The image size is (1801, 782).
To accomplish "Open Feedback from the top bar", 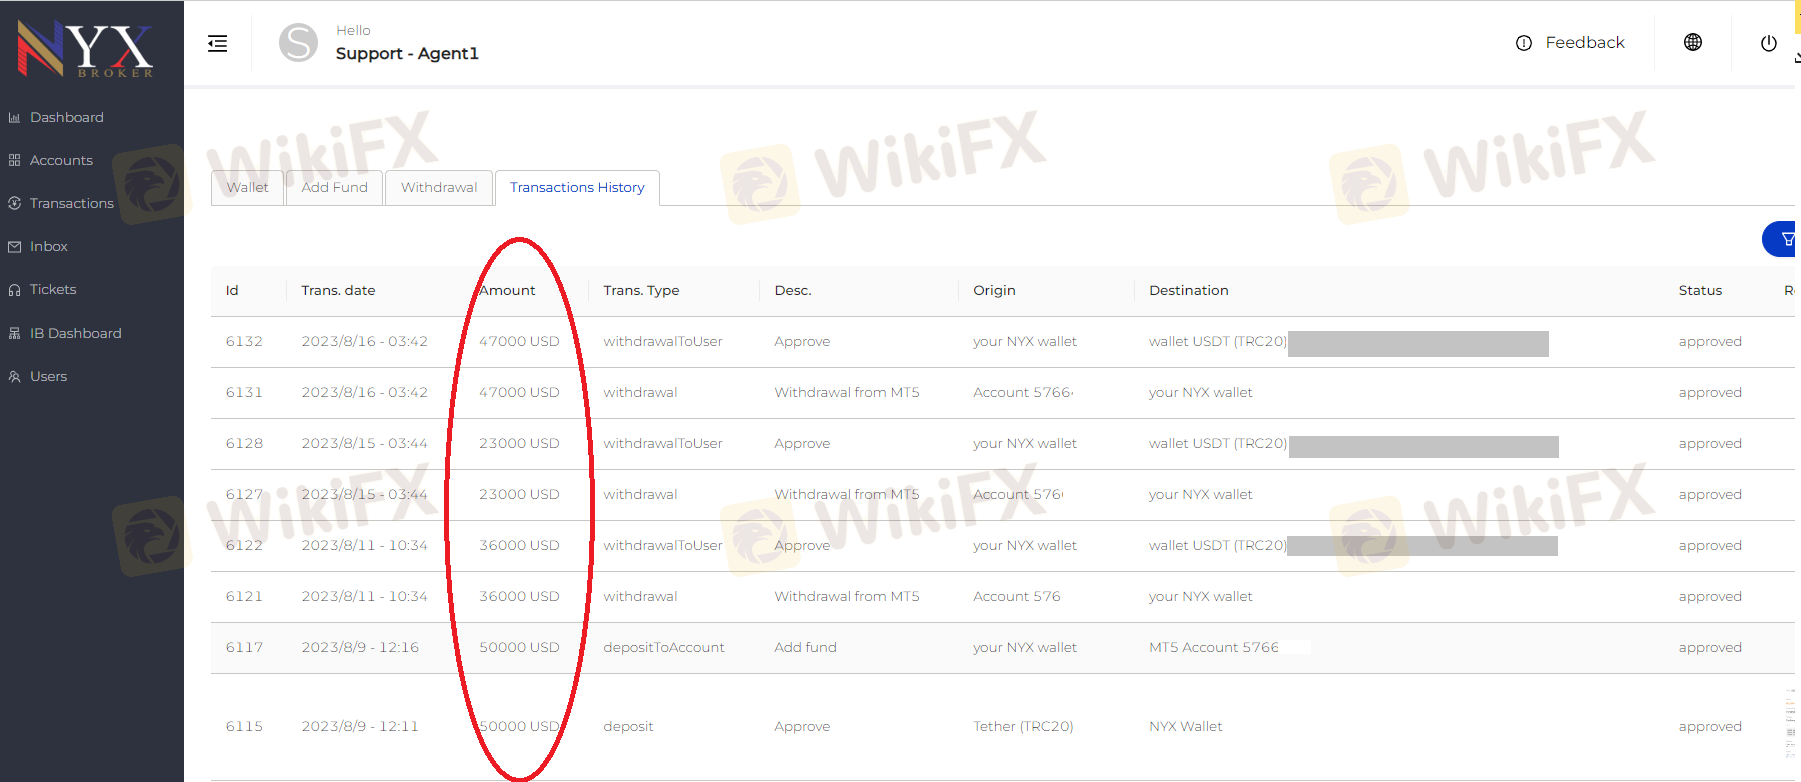I will (1570, 43).
